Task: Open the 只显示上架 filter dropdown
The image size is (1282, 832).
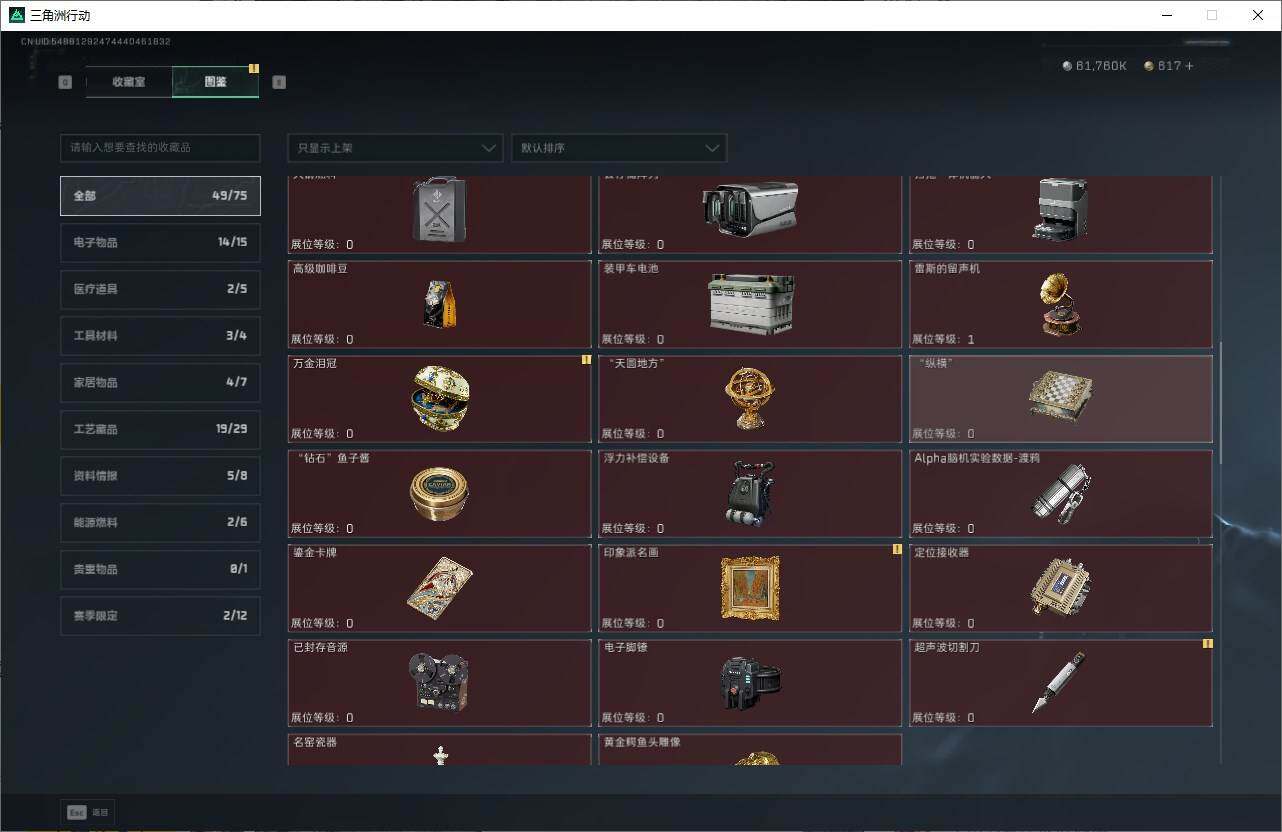Action: click(x=394, y=147)
